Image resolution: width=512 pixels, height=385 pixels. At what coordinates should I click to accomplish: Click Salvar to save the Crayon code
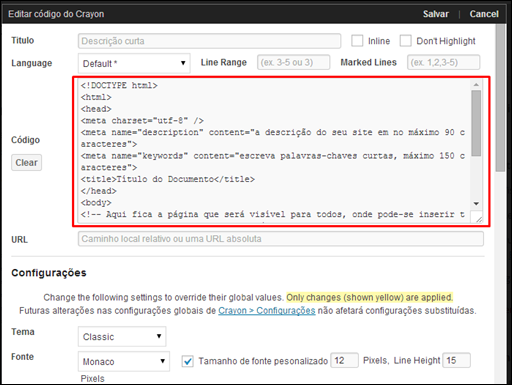click(x=435, y=14)
